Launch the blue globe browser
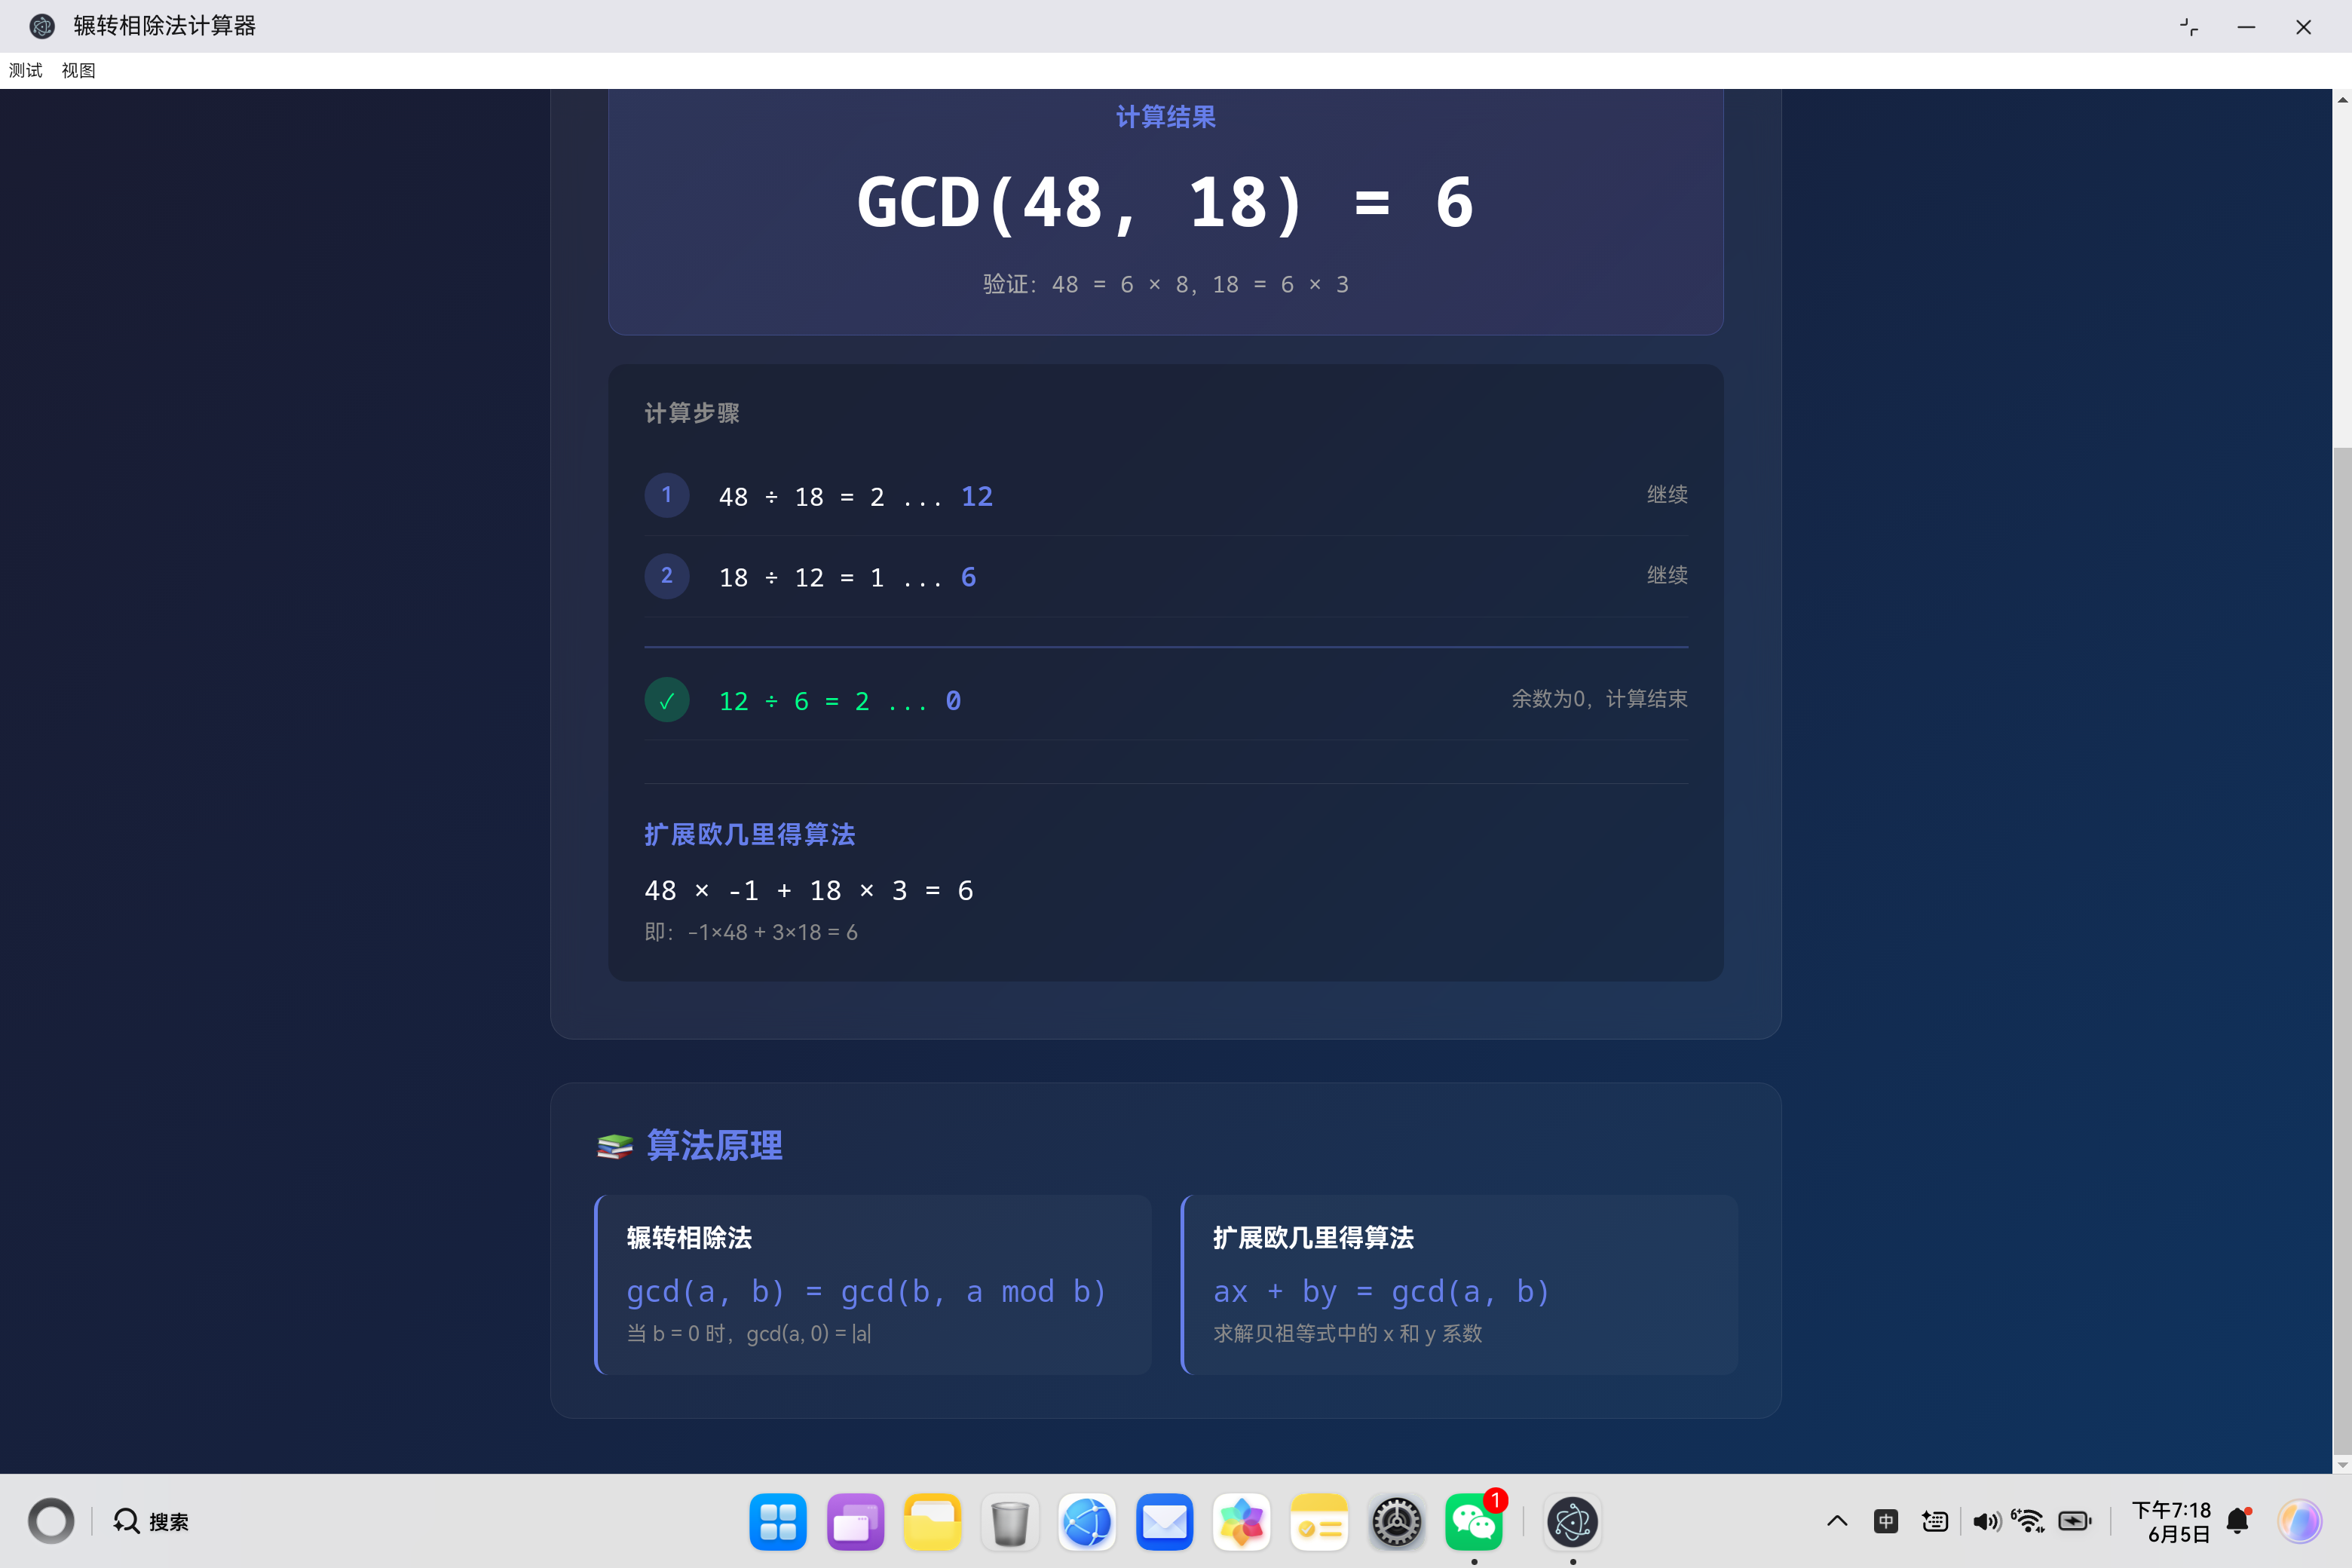This screenshot has height=1568, width=2352. pos(1087,1522)
